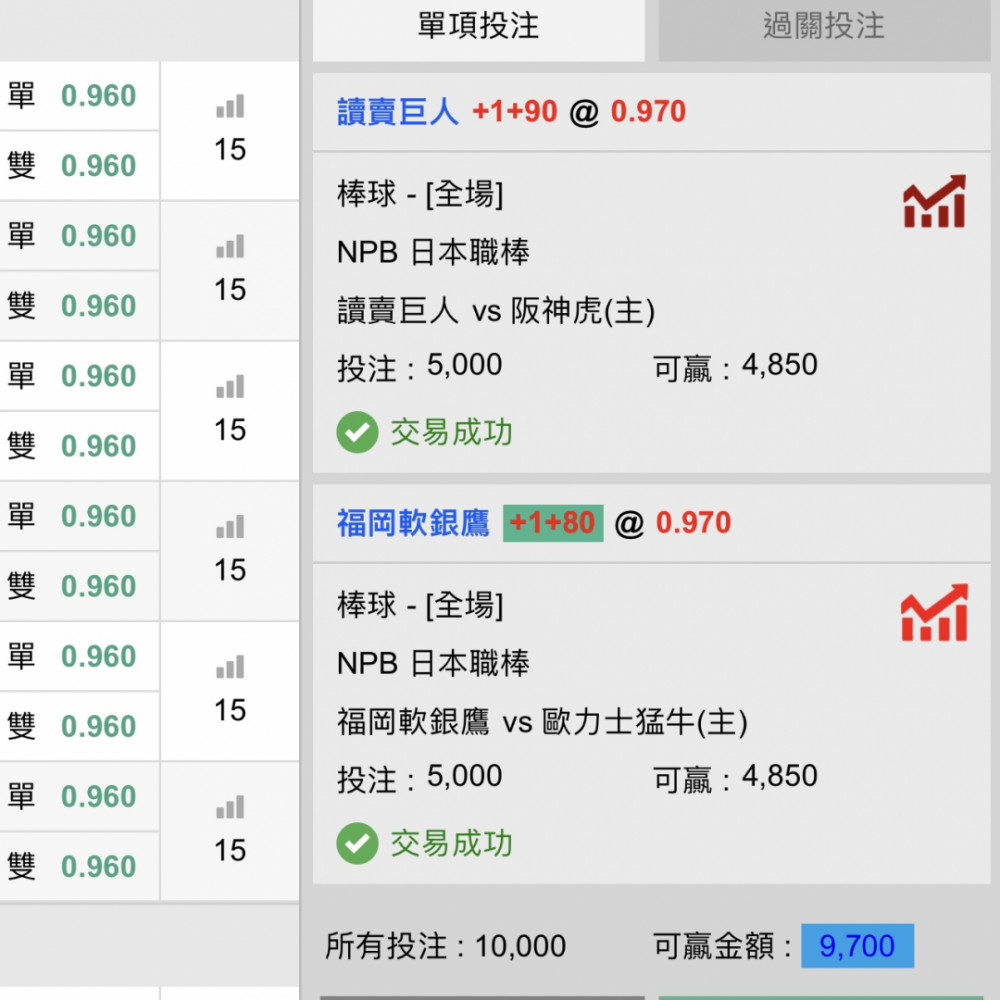Open trend chart icon for 福岡軟銀鷹 bet

tap(934, 612)
